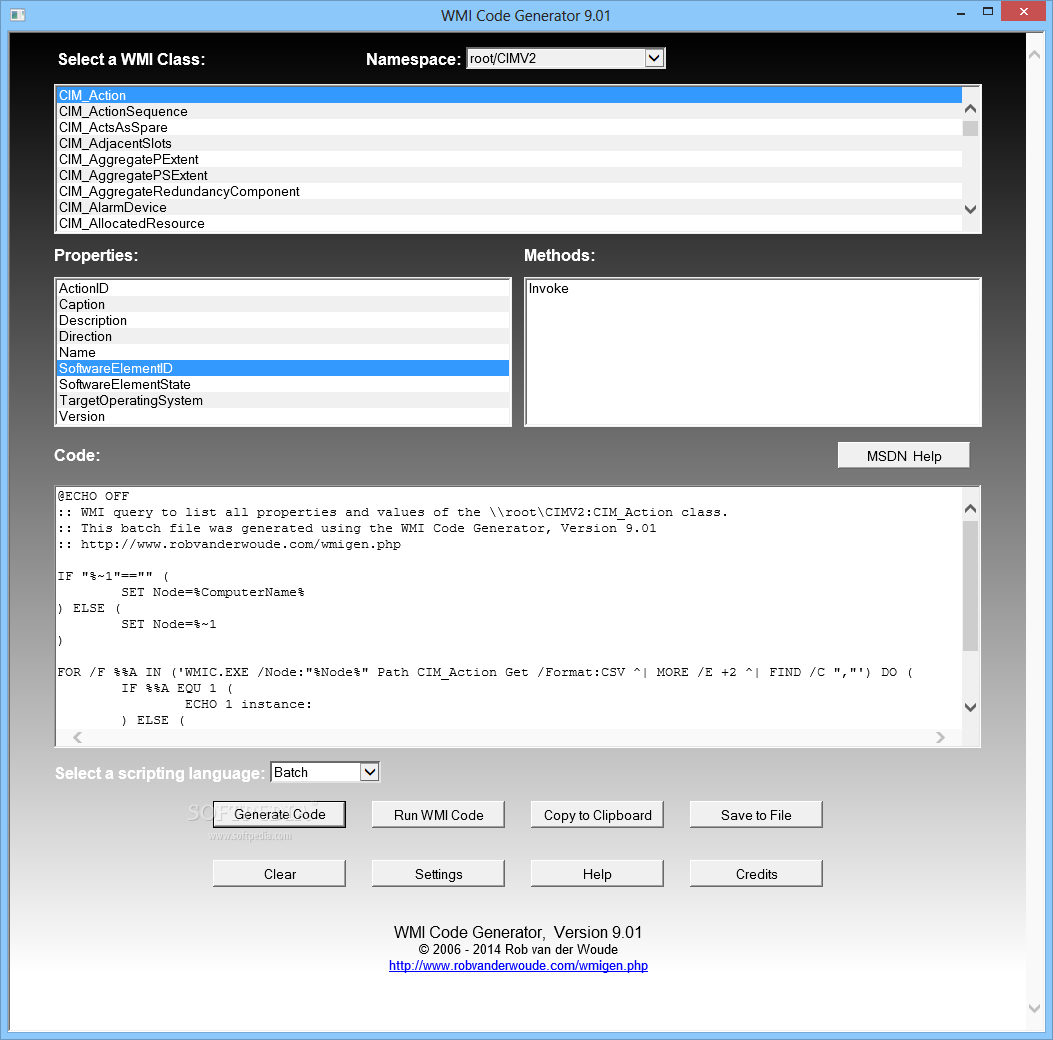Click class list scroll up arrow

(970, 109)
